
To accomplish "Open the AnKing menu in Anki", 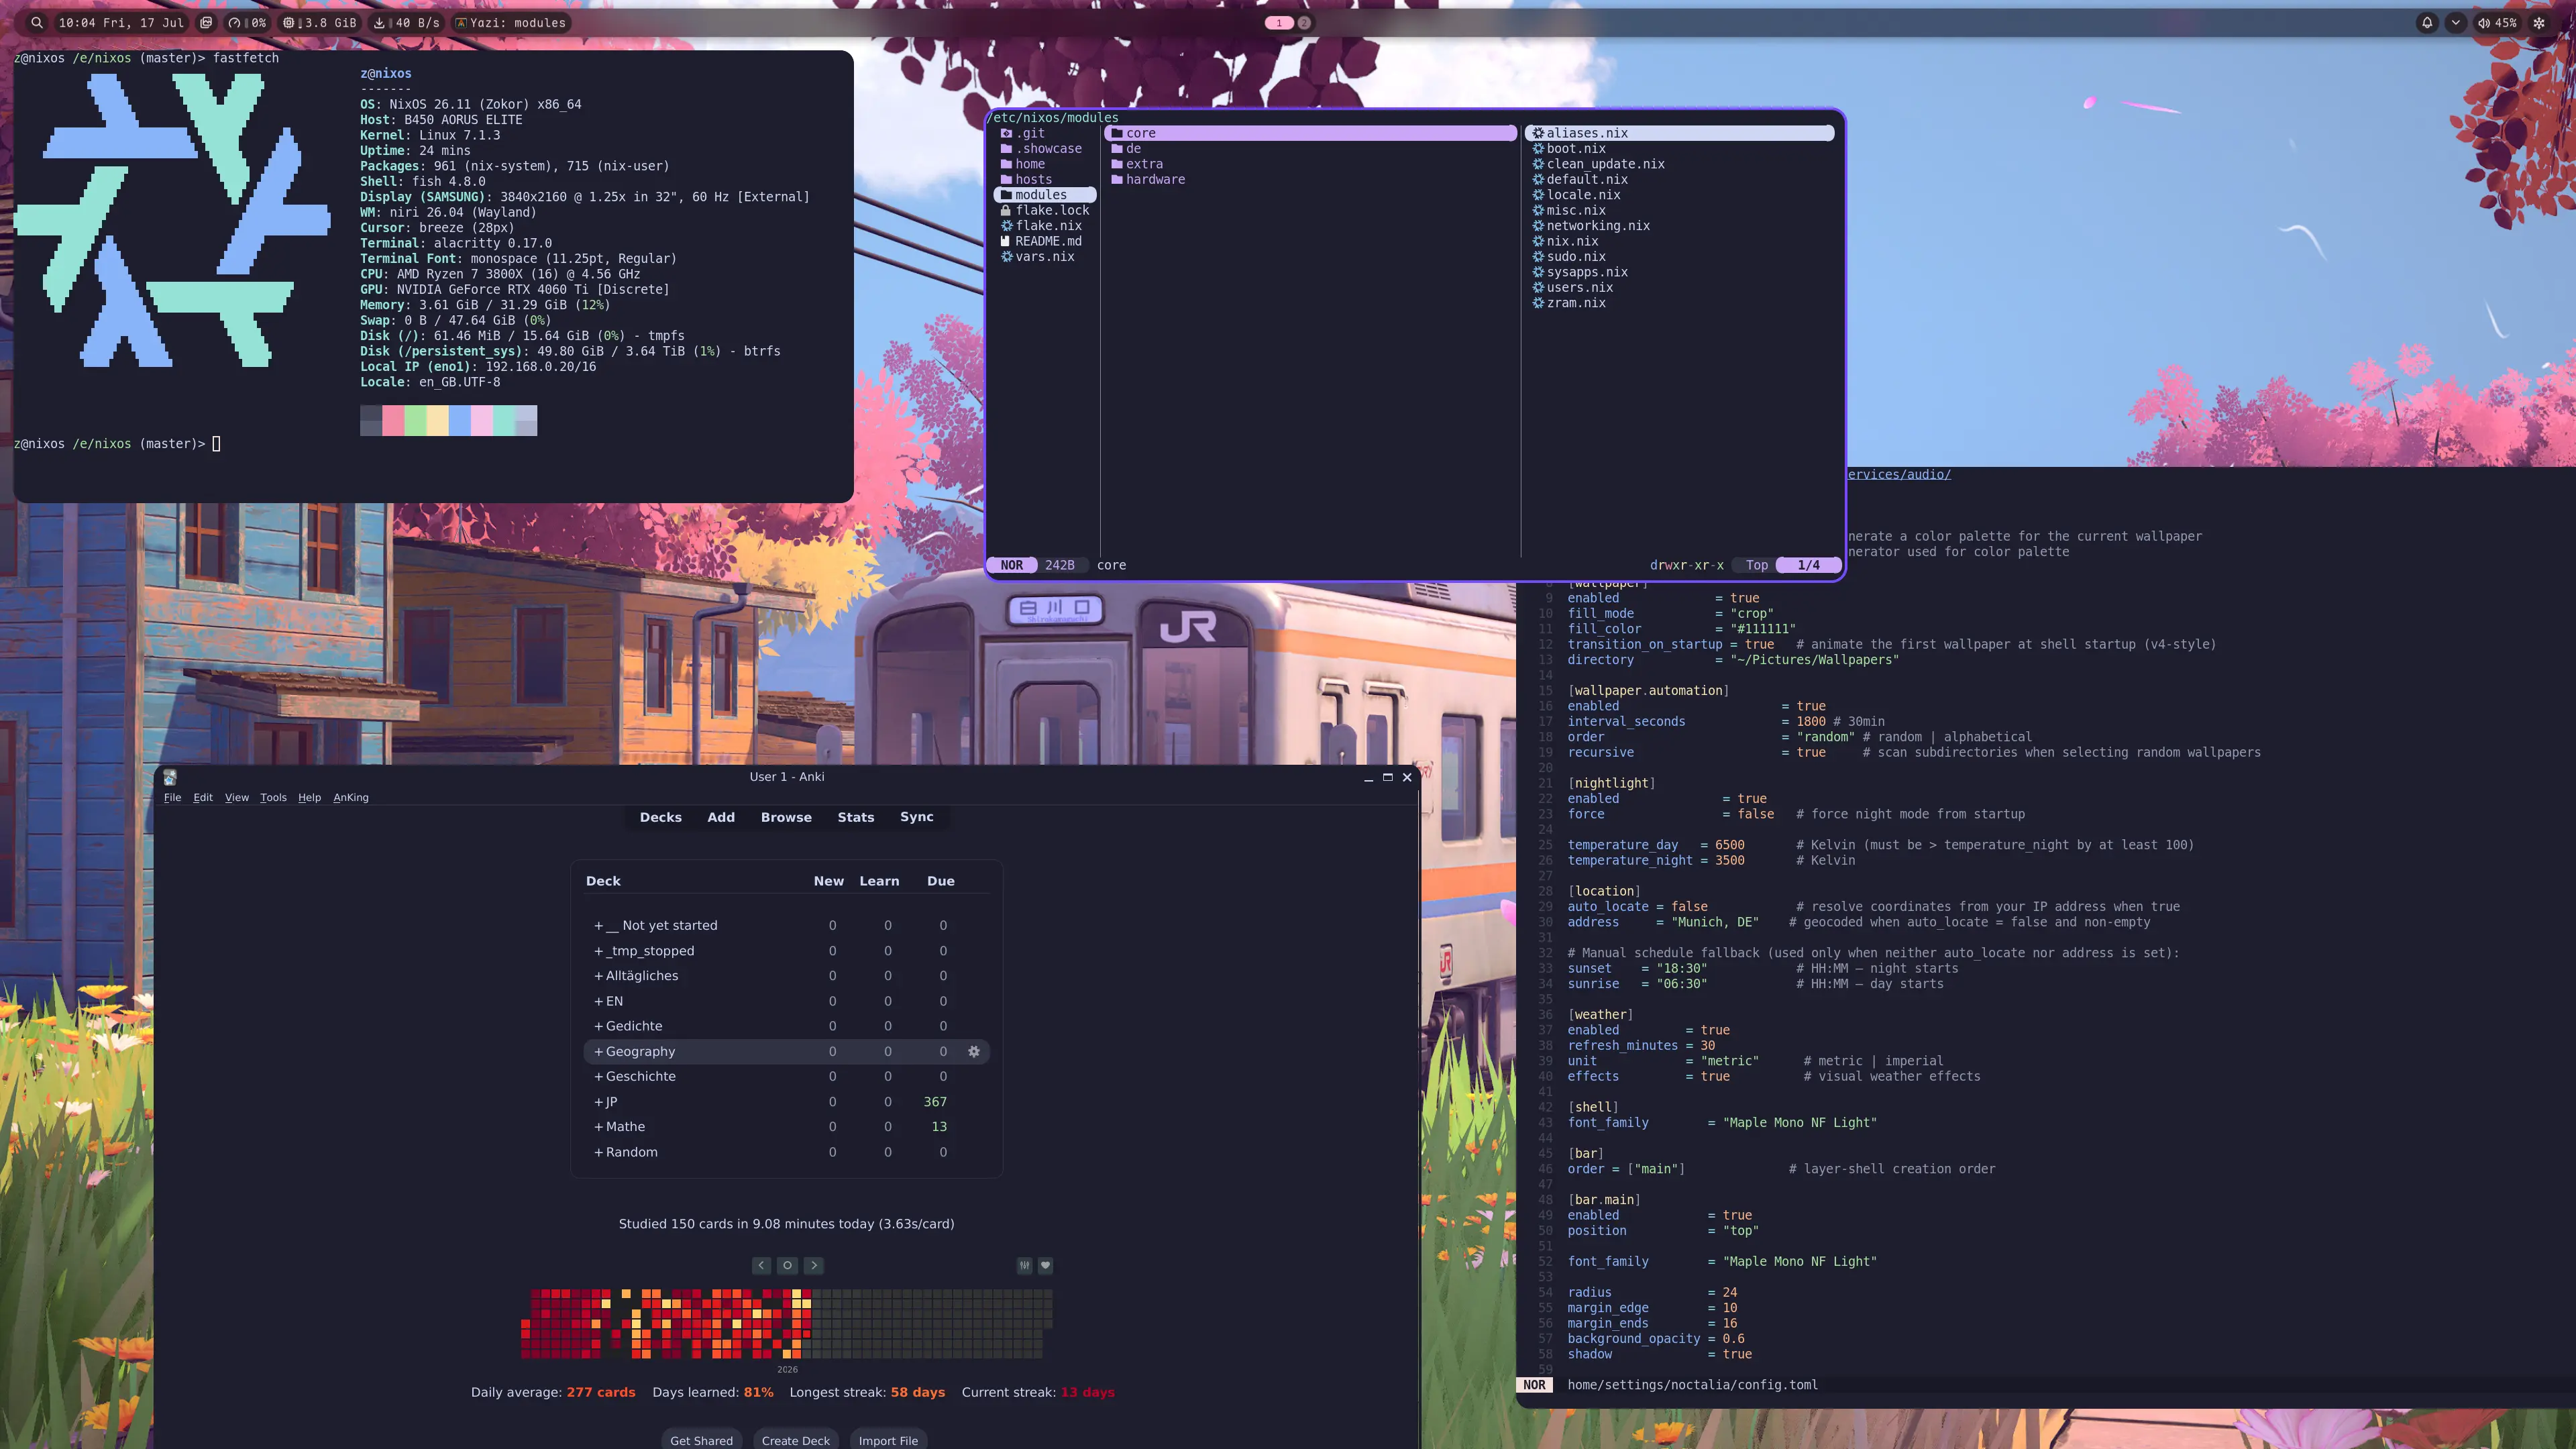I will (x=351, y=797).
